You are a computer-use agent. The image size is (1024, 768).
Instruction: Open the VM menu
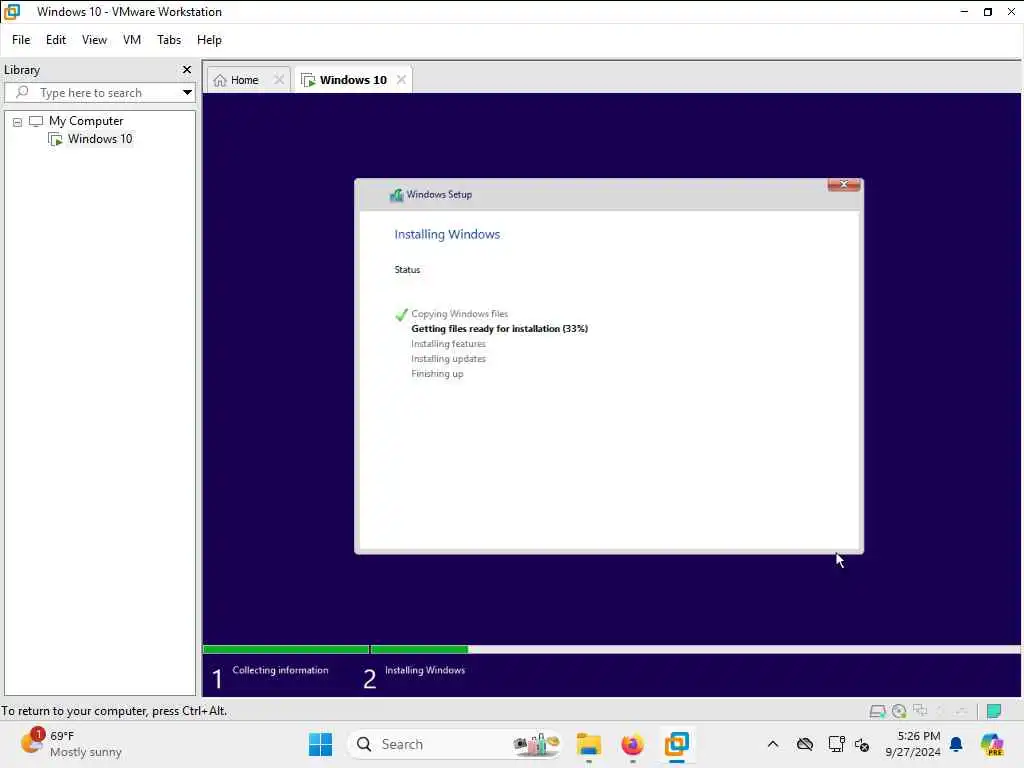click(x=132, y=40)
